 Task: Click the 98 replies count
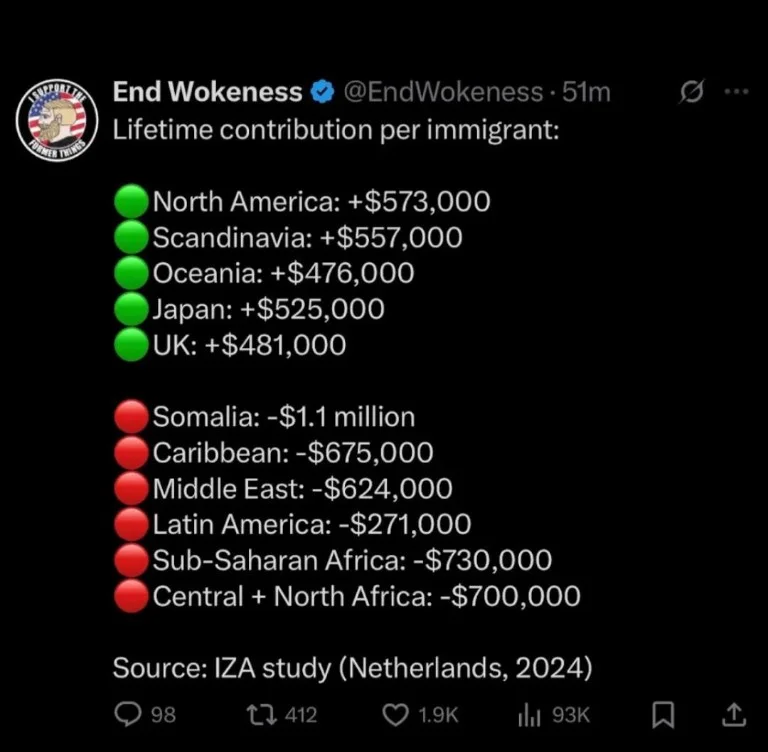pyautogui.click(x=163, y=715)
